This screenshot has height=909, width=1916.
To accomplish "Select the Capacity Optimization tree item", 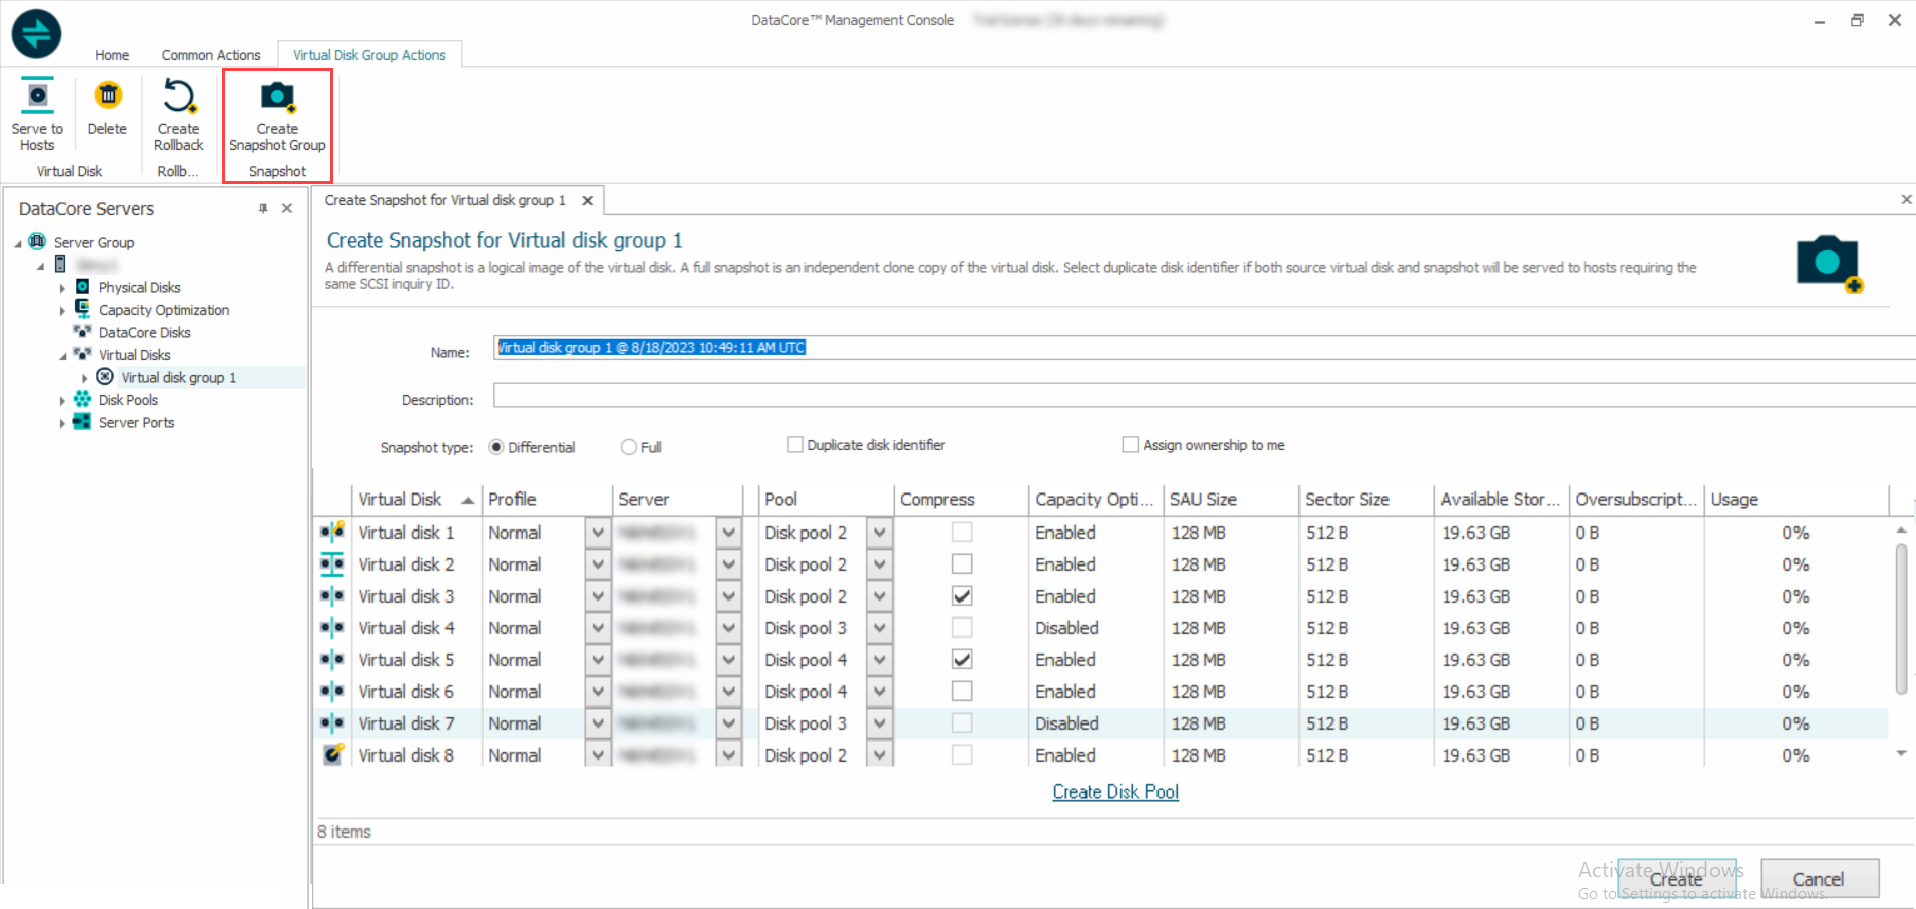I will pyautogui.click(x=164, y=310).
